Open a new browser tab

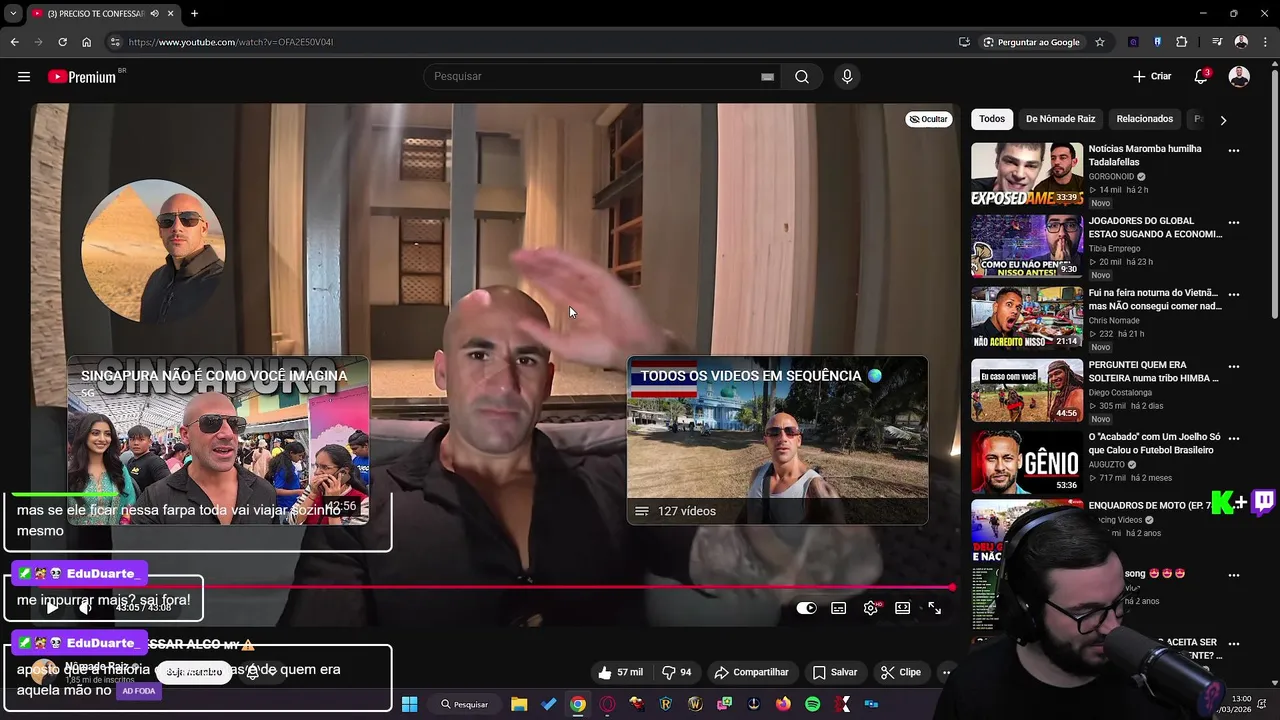[194, 13]
